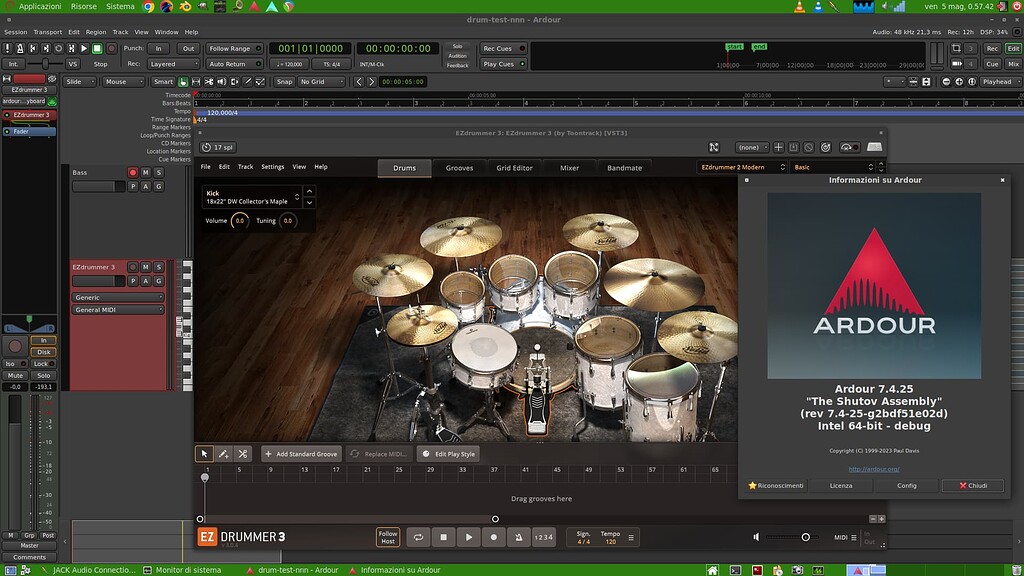
Task: Open the Basic kit preset dropdown
Action: pyautogui.click(x=833, y=167)
